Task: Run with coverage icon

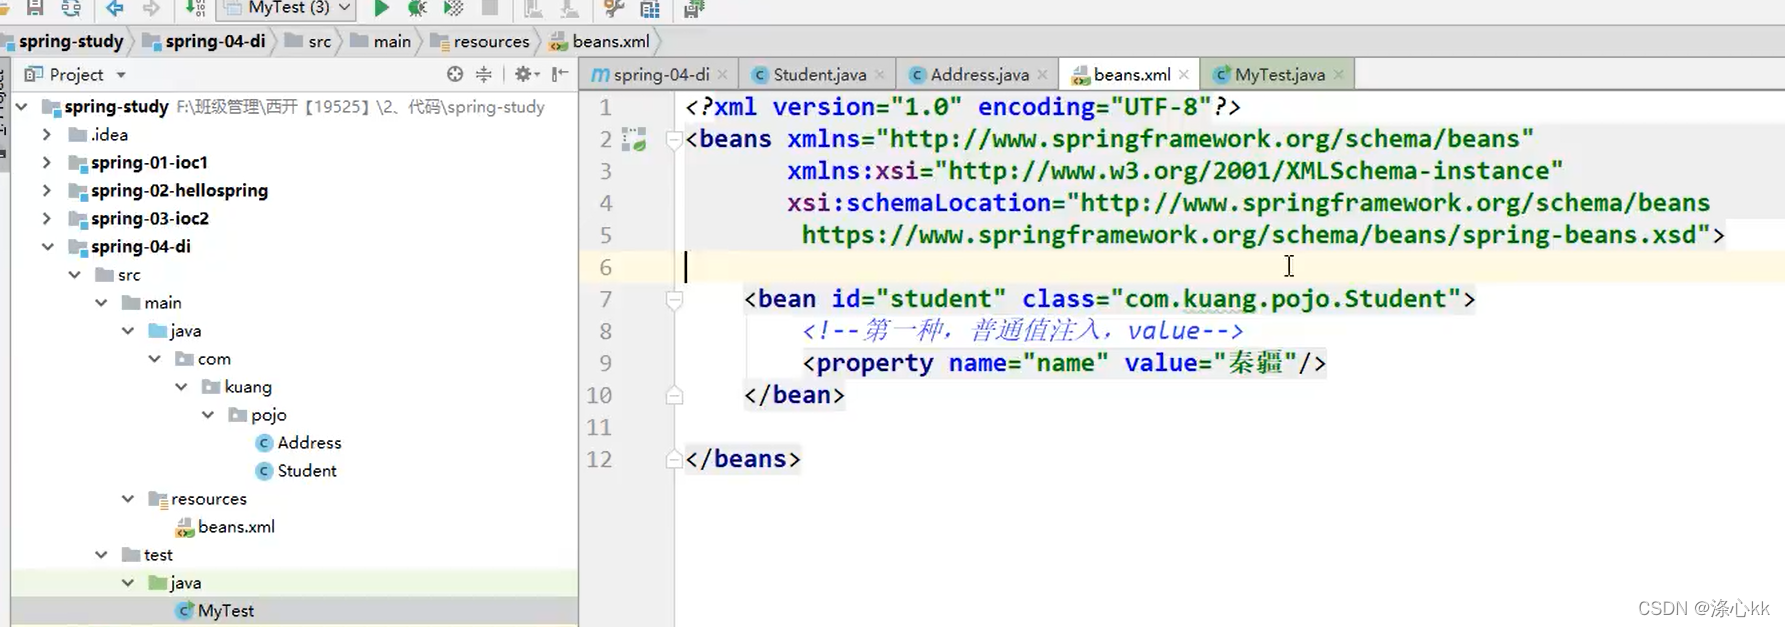Action: 453,8
